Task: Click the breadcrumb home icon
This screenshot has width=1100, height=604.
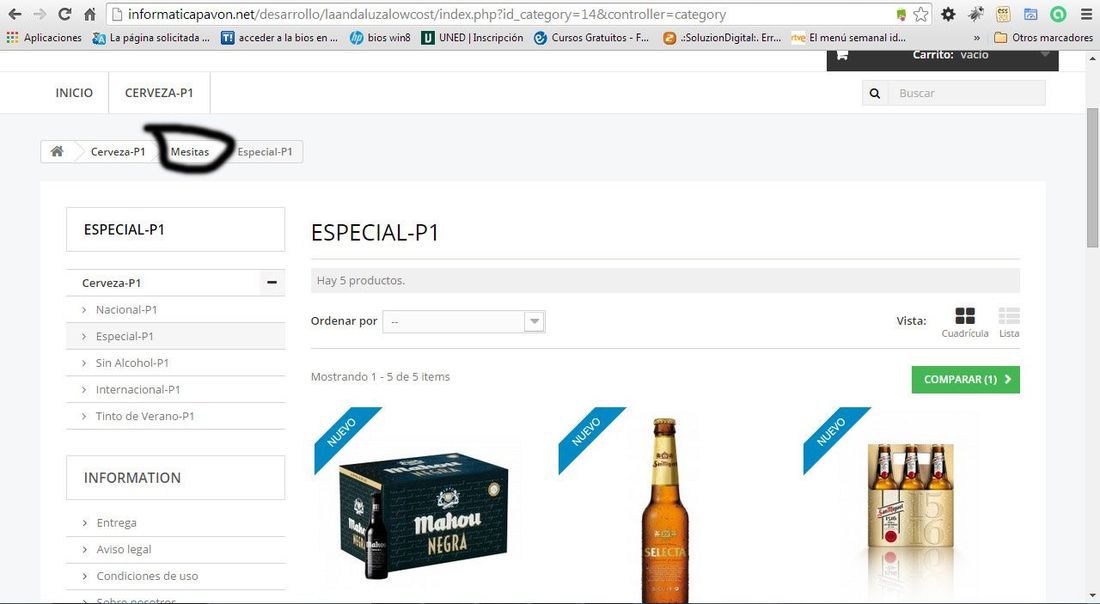Action: [58, 152]
